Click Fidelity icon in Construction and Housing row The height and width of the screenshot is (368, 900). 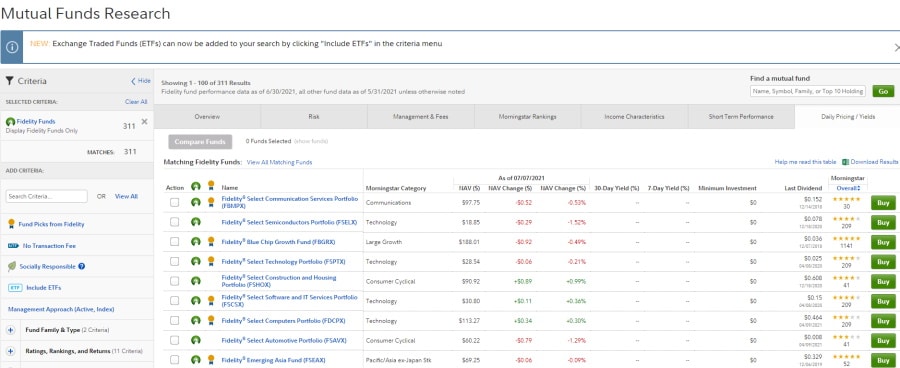(196, 281)
